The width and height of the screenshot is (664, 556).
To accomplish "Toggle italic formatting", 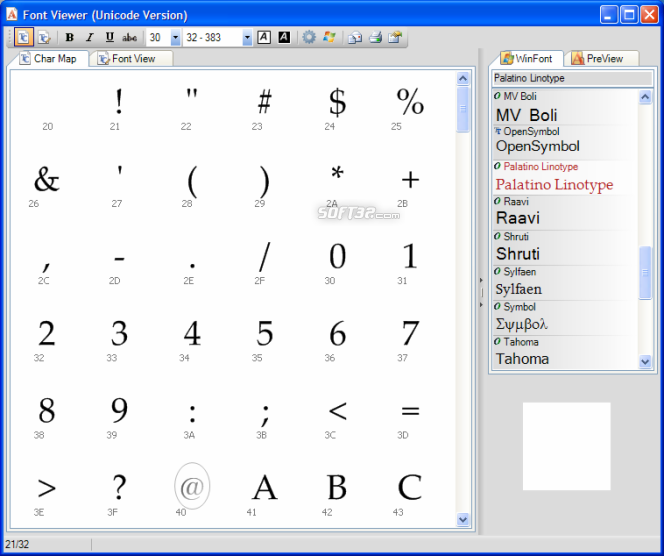I will point(89,37).
